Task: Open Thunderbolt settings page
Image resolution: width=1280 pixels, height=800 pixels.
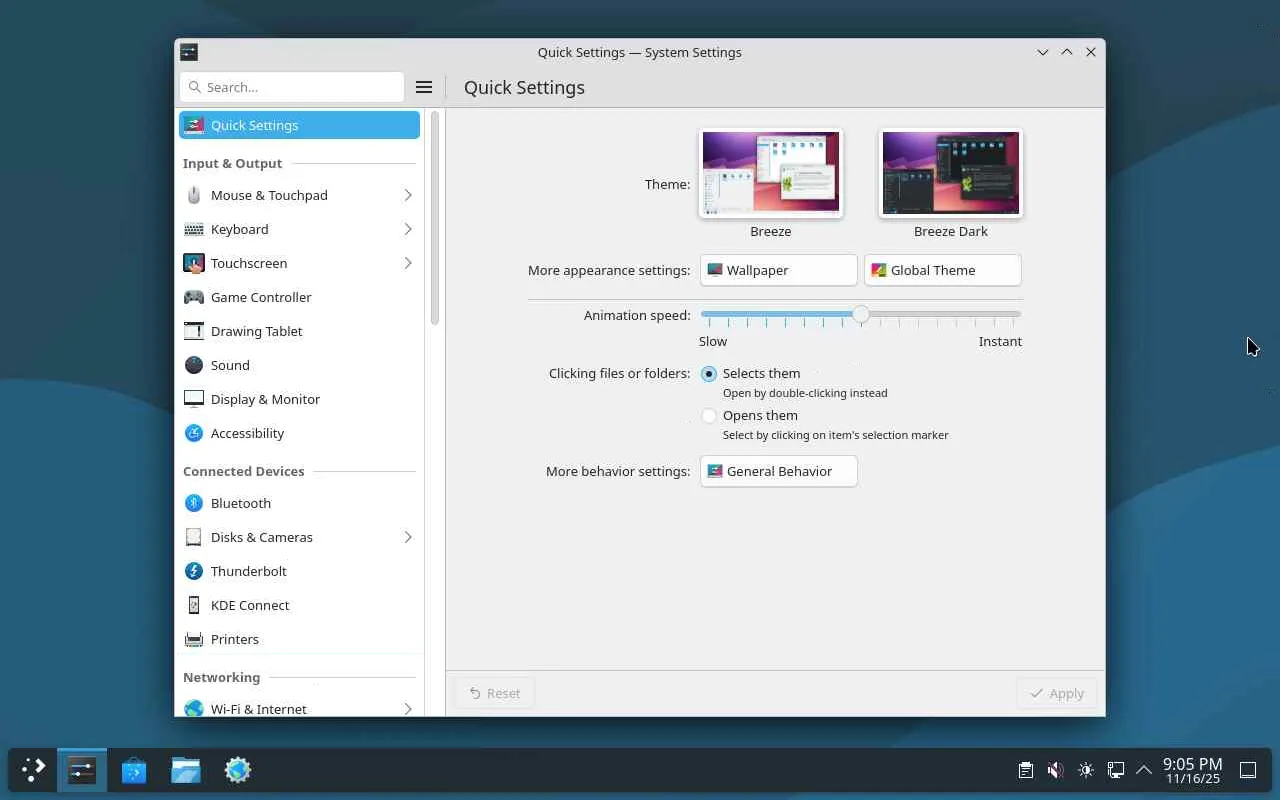Action: click(x=299, y=571)
